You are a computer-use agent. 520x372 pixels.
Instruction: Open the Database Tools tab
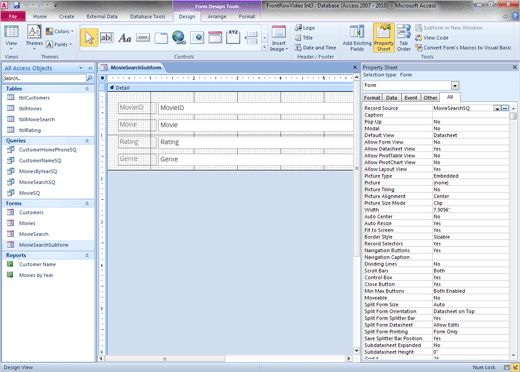[x=148, y=16]
